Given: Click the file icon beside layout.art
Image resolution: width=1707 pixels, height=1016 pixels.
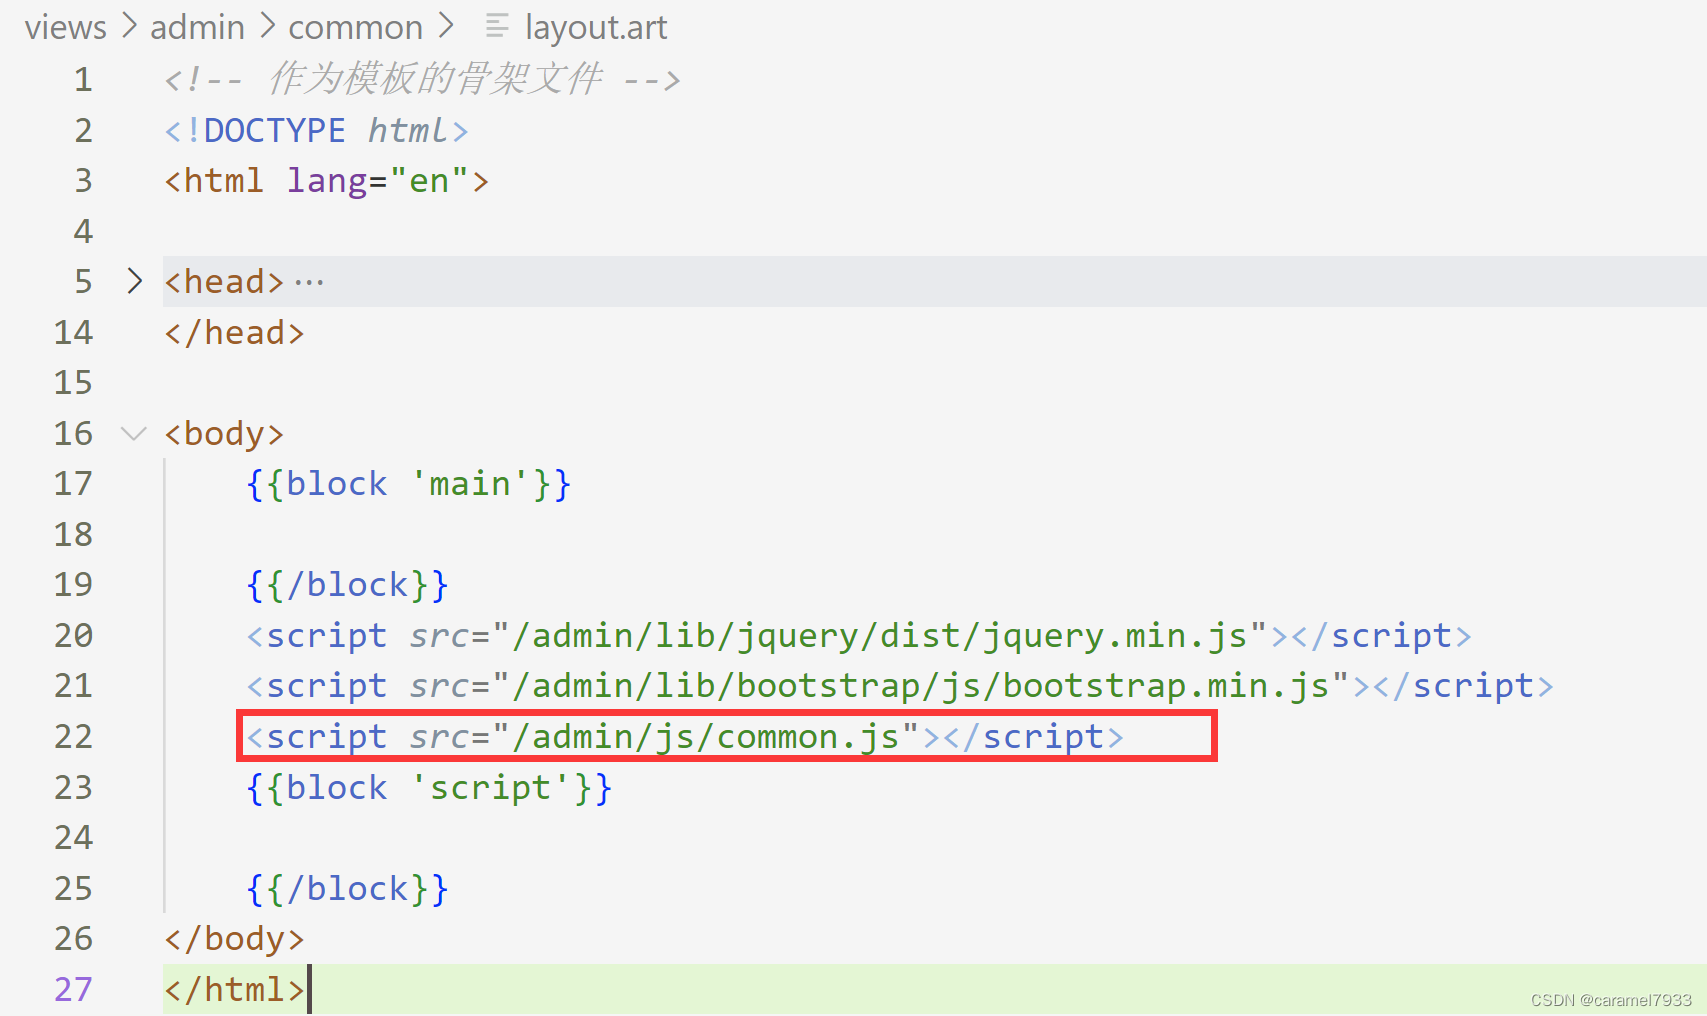Looking at the screenshot, I should coord(496,26).
